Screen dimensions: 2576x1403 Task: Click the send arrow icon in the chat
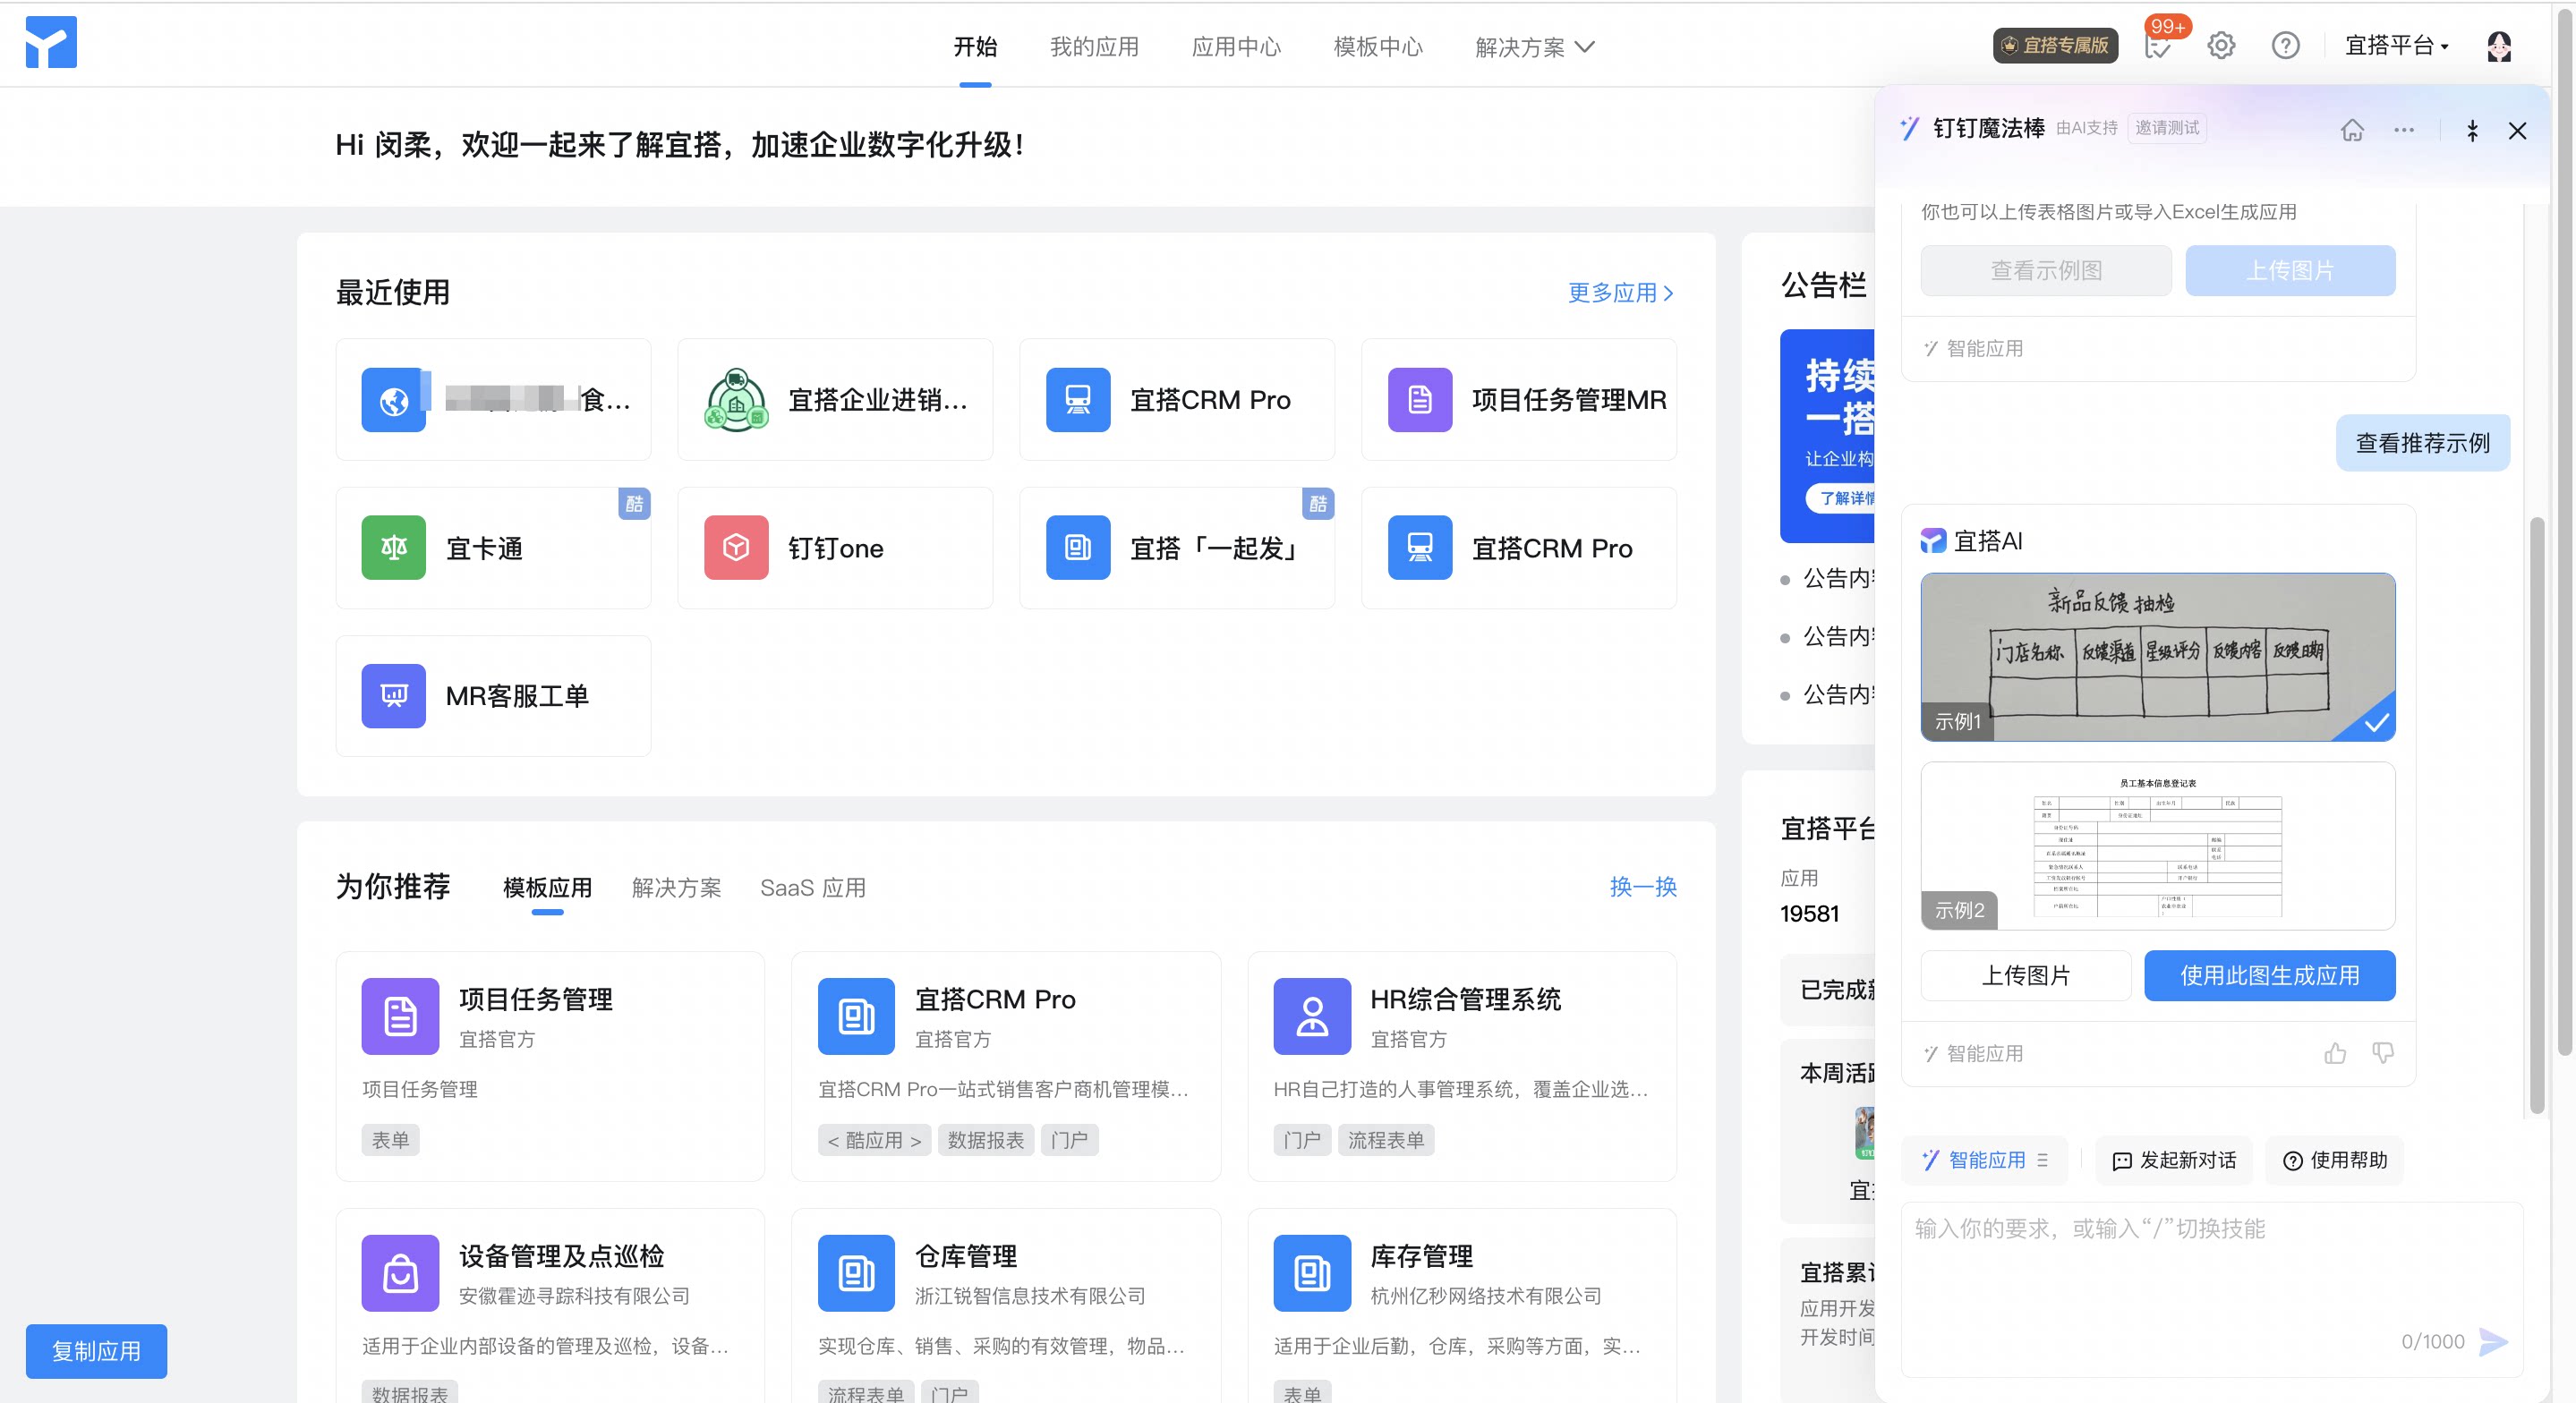point(2493,1342)
